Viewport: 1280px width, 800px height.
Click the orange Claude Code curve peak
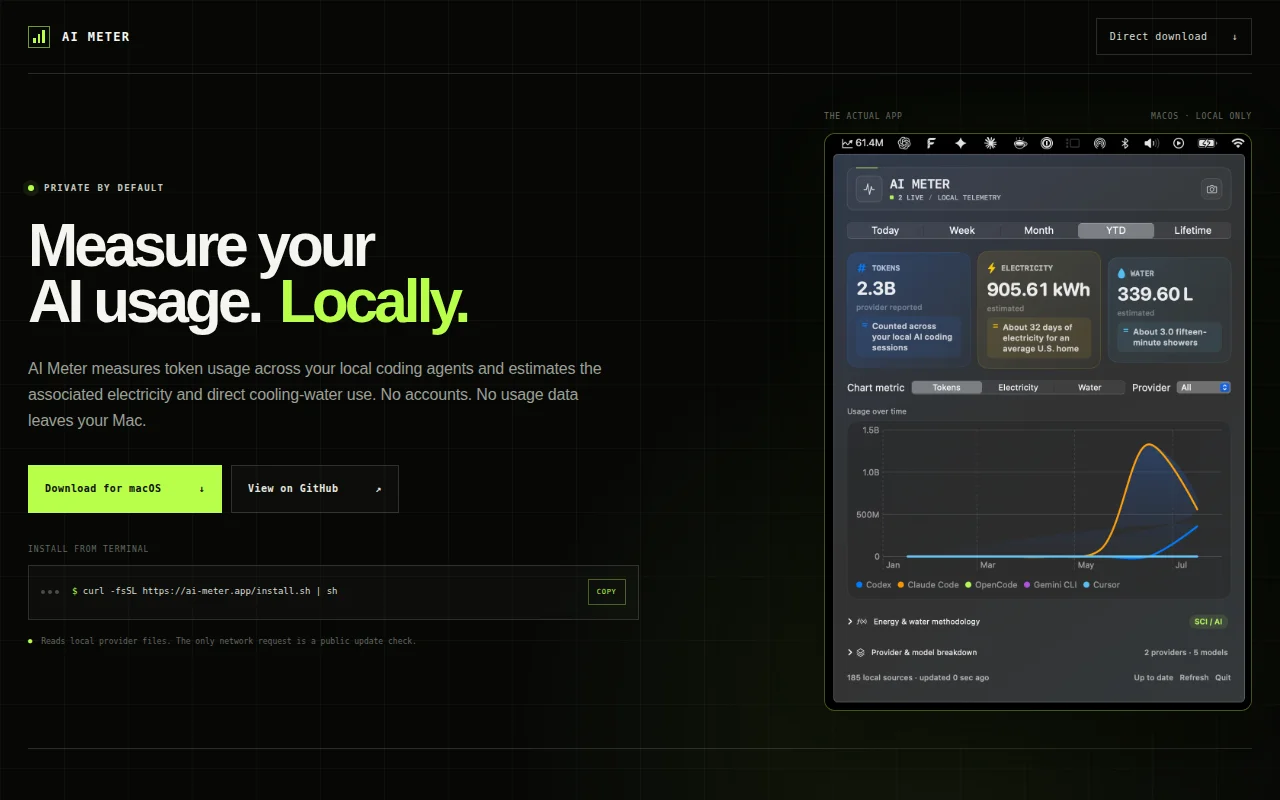pyautogui.click(x=1150, y=445)
